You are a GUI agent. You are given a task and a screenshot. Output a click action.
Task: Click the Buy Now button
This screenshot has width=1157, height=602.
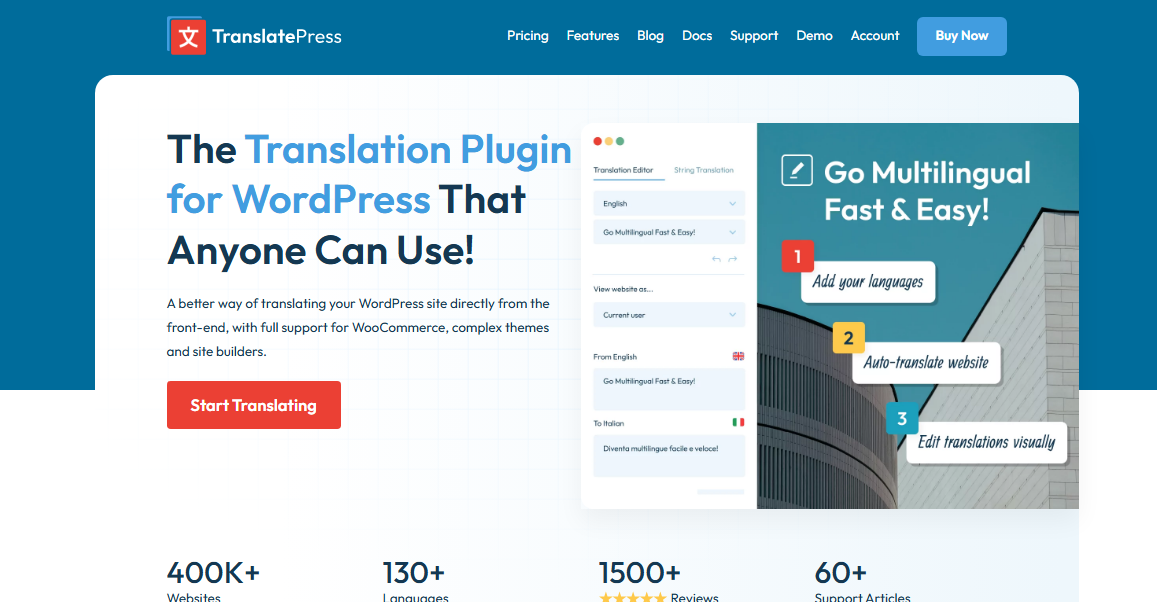coord(961,36)
